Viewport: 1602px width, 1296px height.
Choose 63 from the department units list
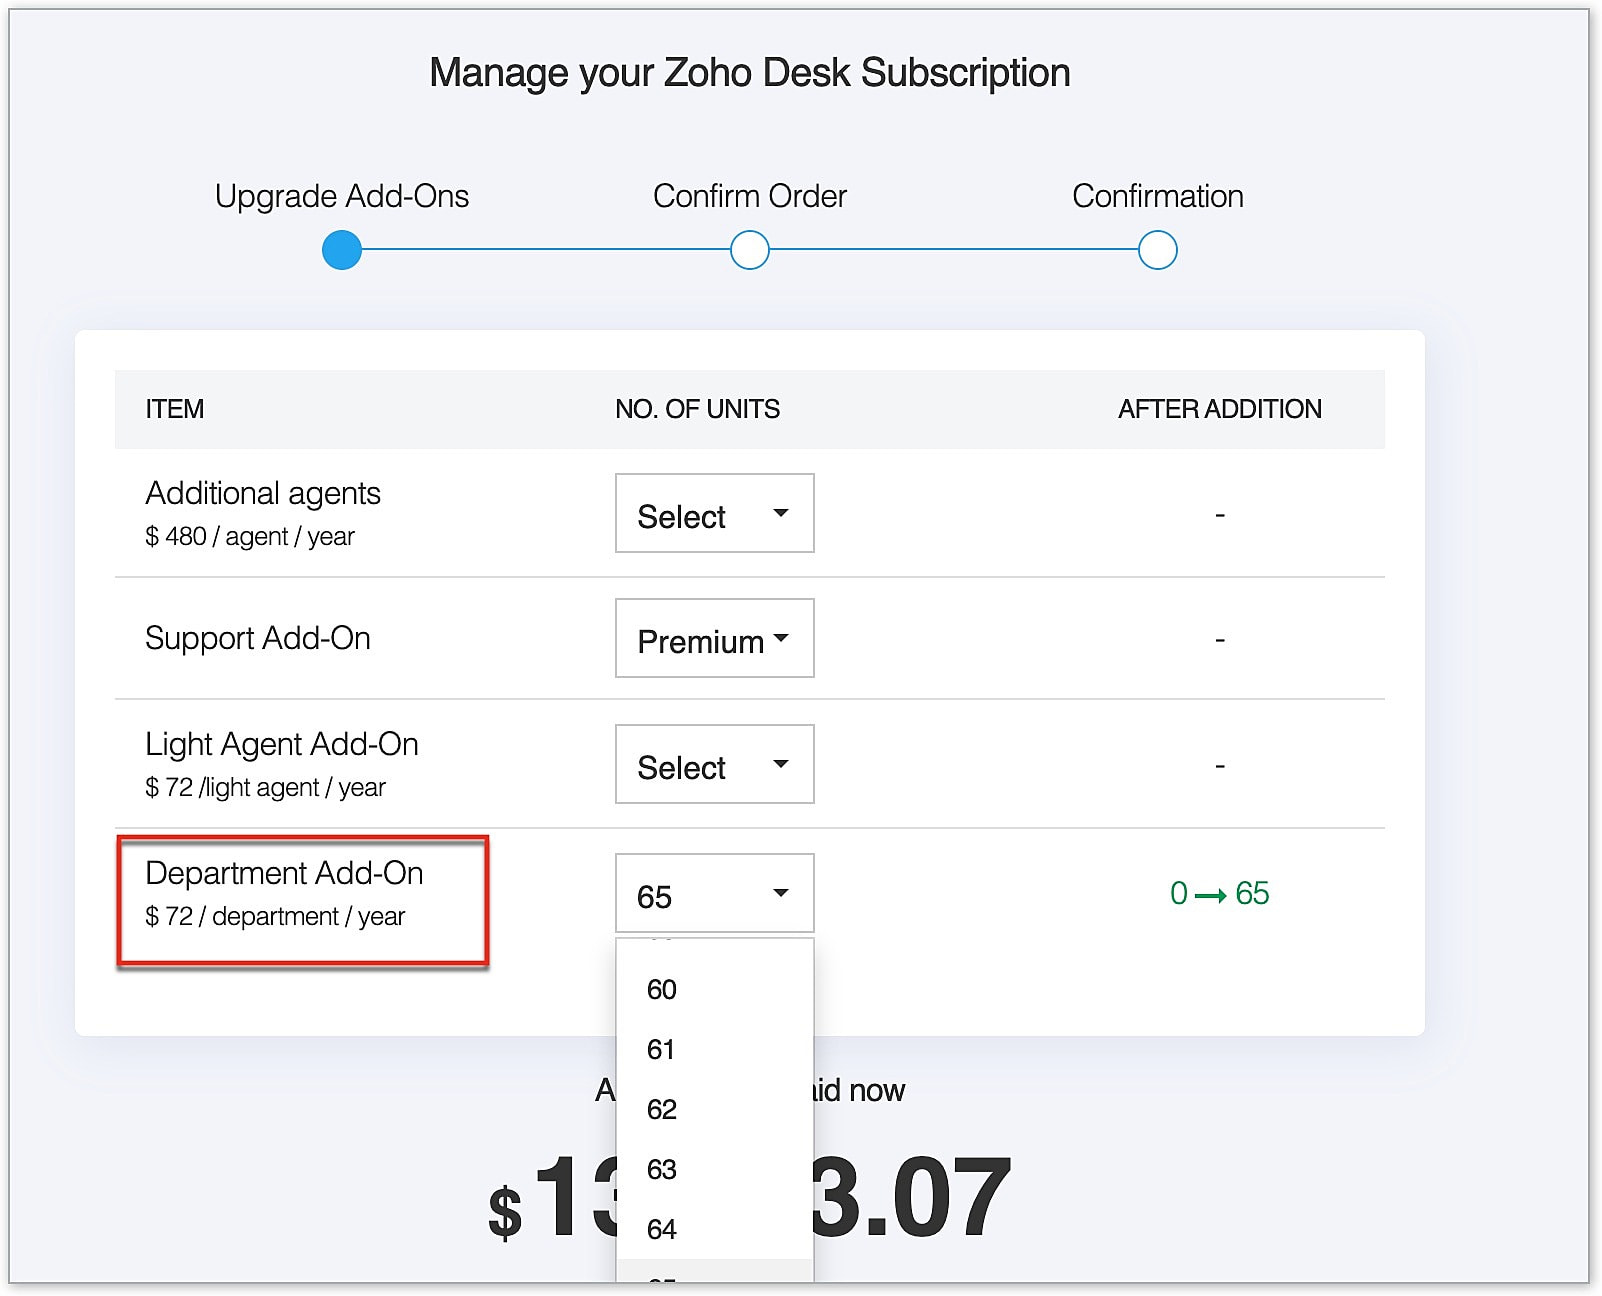pos(714,1169)
